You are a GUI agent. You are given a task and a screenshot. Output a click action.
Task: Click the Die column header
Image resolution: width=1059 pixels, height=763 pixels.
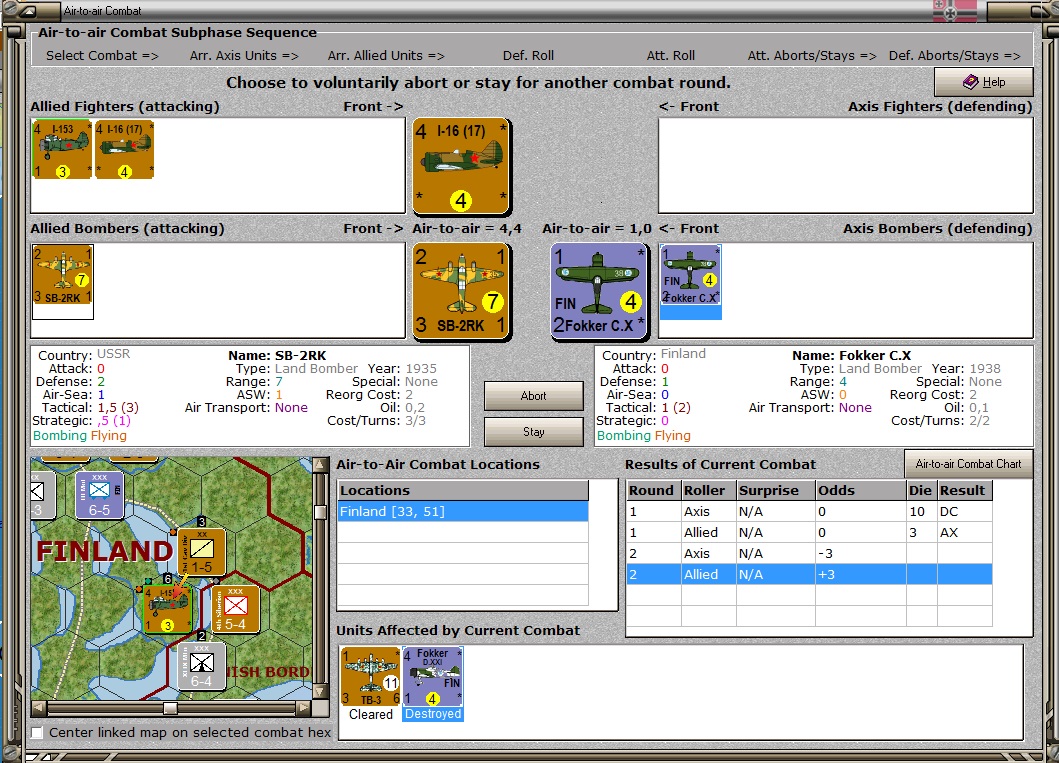click(x=921, y=491)
